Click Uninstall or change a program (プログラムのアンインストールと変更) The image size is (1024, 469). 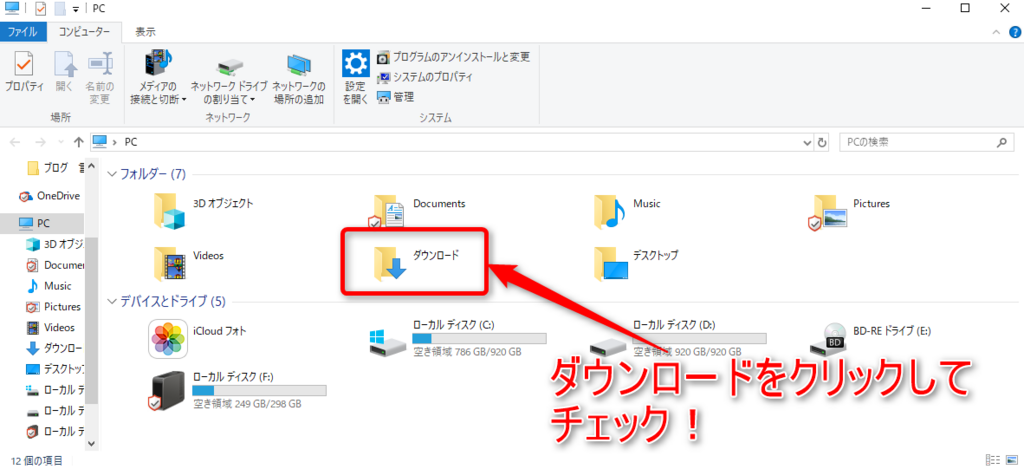(x=453, y=57)
